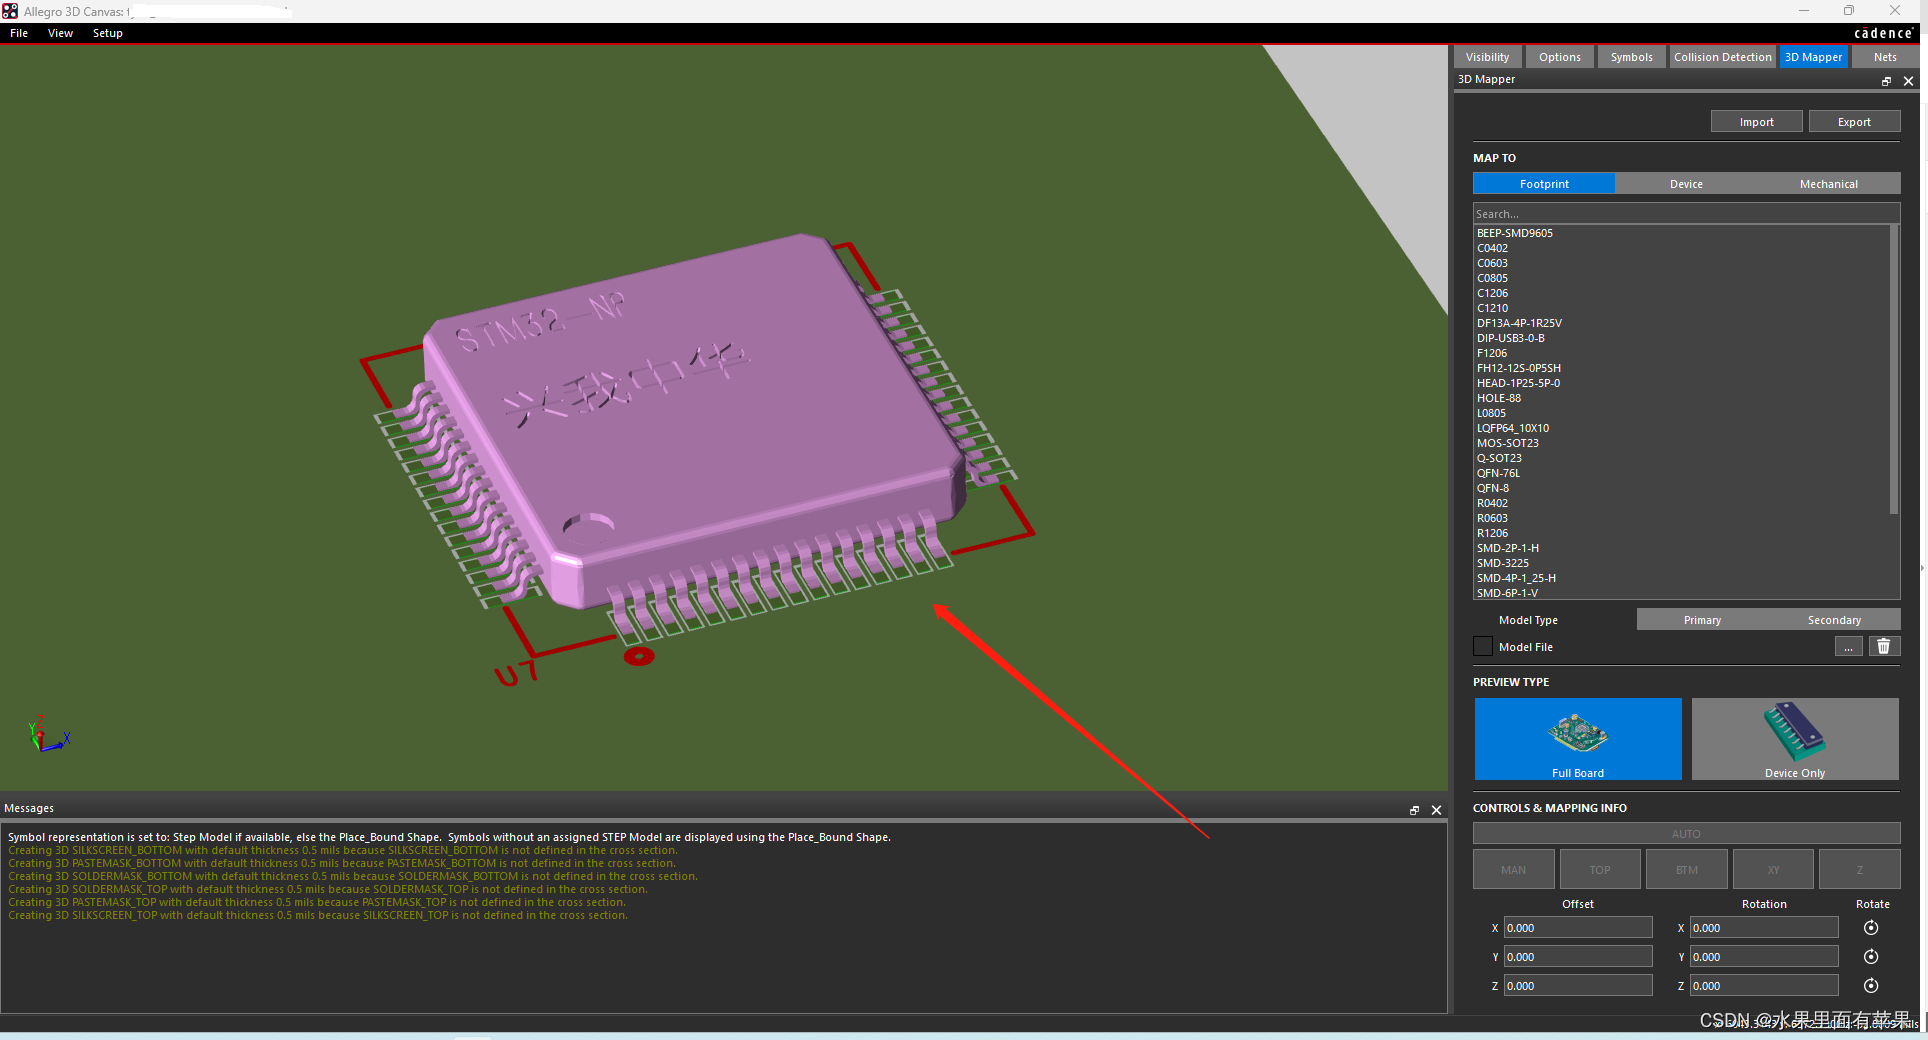Open the Setup menu

click(107, 33)
